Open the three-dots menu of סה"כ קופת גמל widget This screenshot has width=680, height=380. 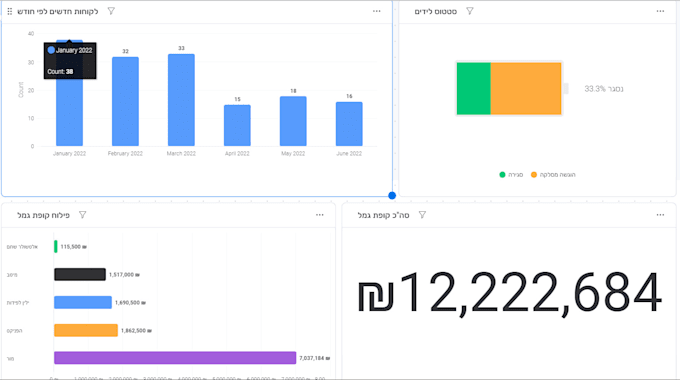[x=660, y=215]
